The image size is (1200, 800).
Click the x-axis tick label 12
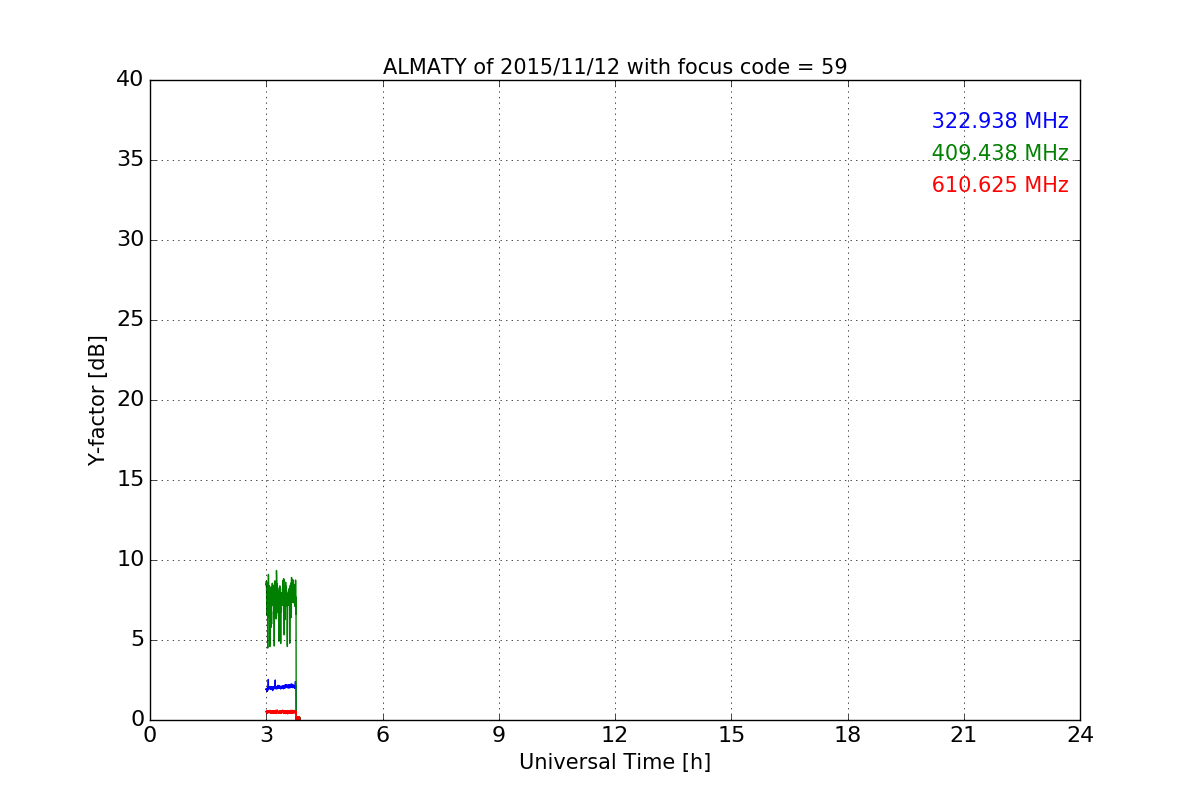click(615, 735)
